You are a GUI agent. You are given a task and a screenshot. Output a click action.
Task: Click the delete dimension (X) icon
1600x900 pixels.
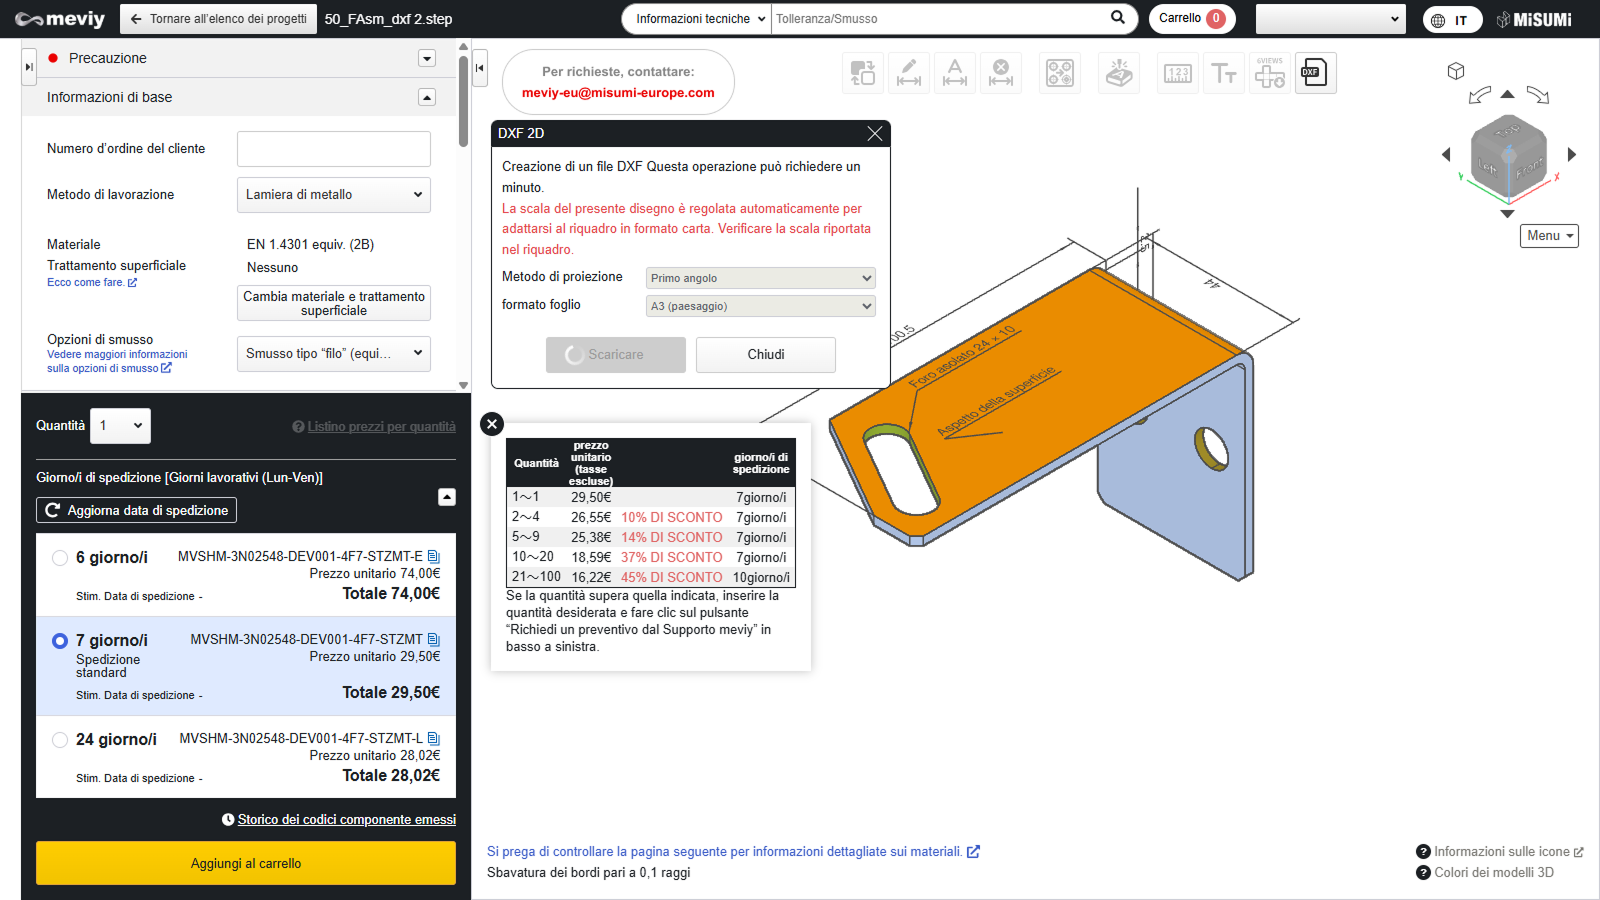click(1001, 73)
